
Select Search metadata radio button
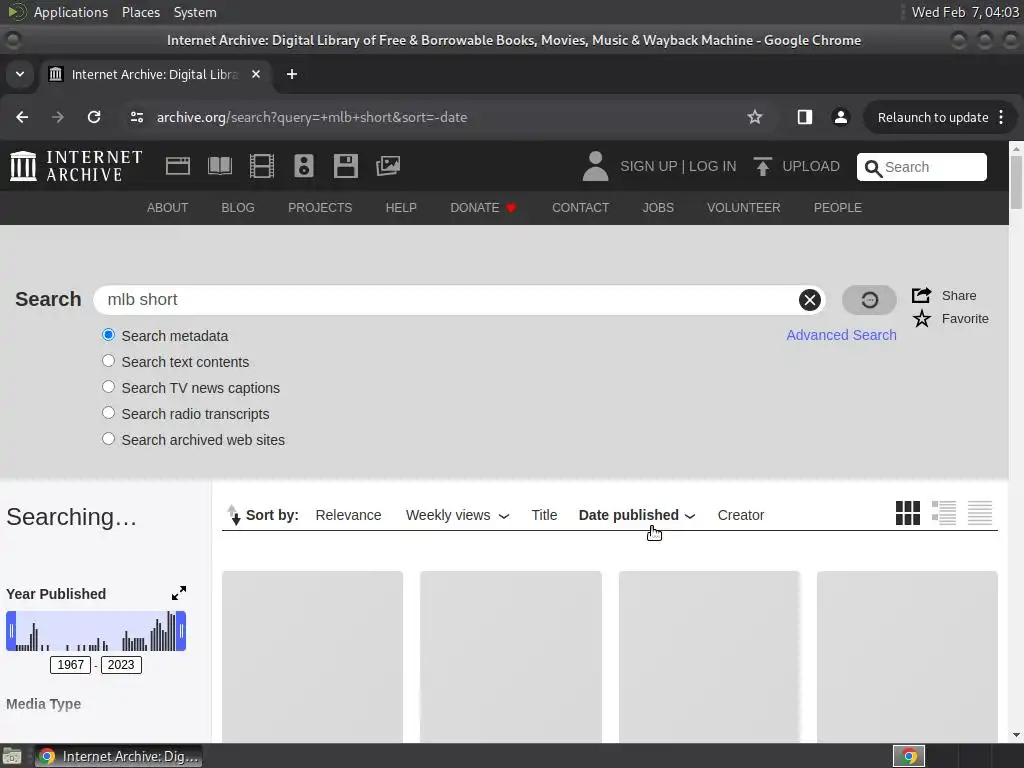(x=108, y=335)
